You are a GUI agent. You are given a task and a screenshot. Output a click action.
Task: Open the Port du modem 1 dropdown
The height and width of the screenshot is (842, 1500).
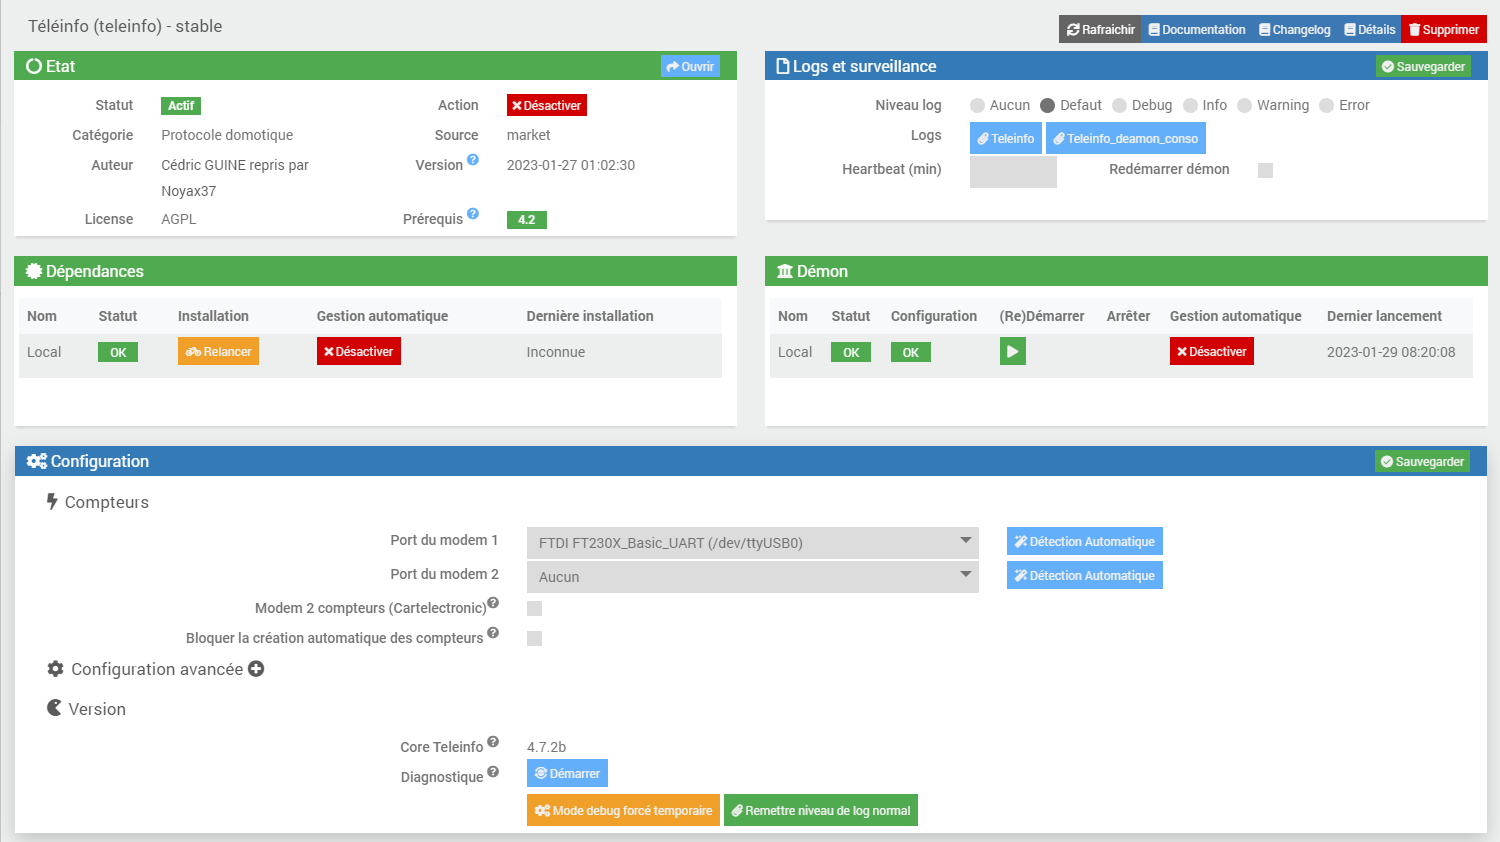click(x=753, y=543)
